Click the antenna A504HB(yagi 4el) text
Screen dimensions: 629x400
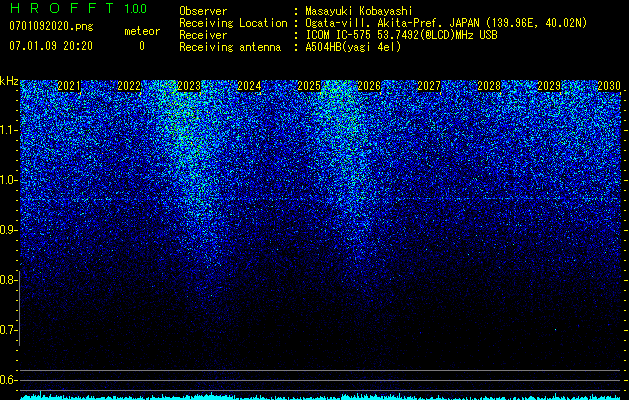coord(353,47)
